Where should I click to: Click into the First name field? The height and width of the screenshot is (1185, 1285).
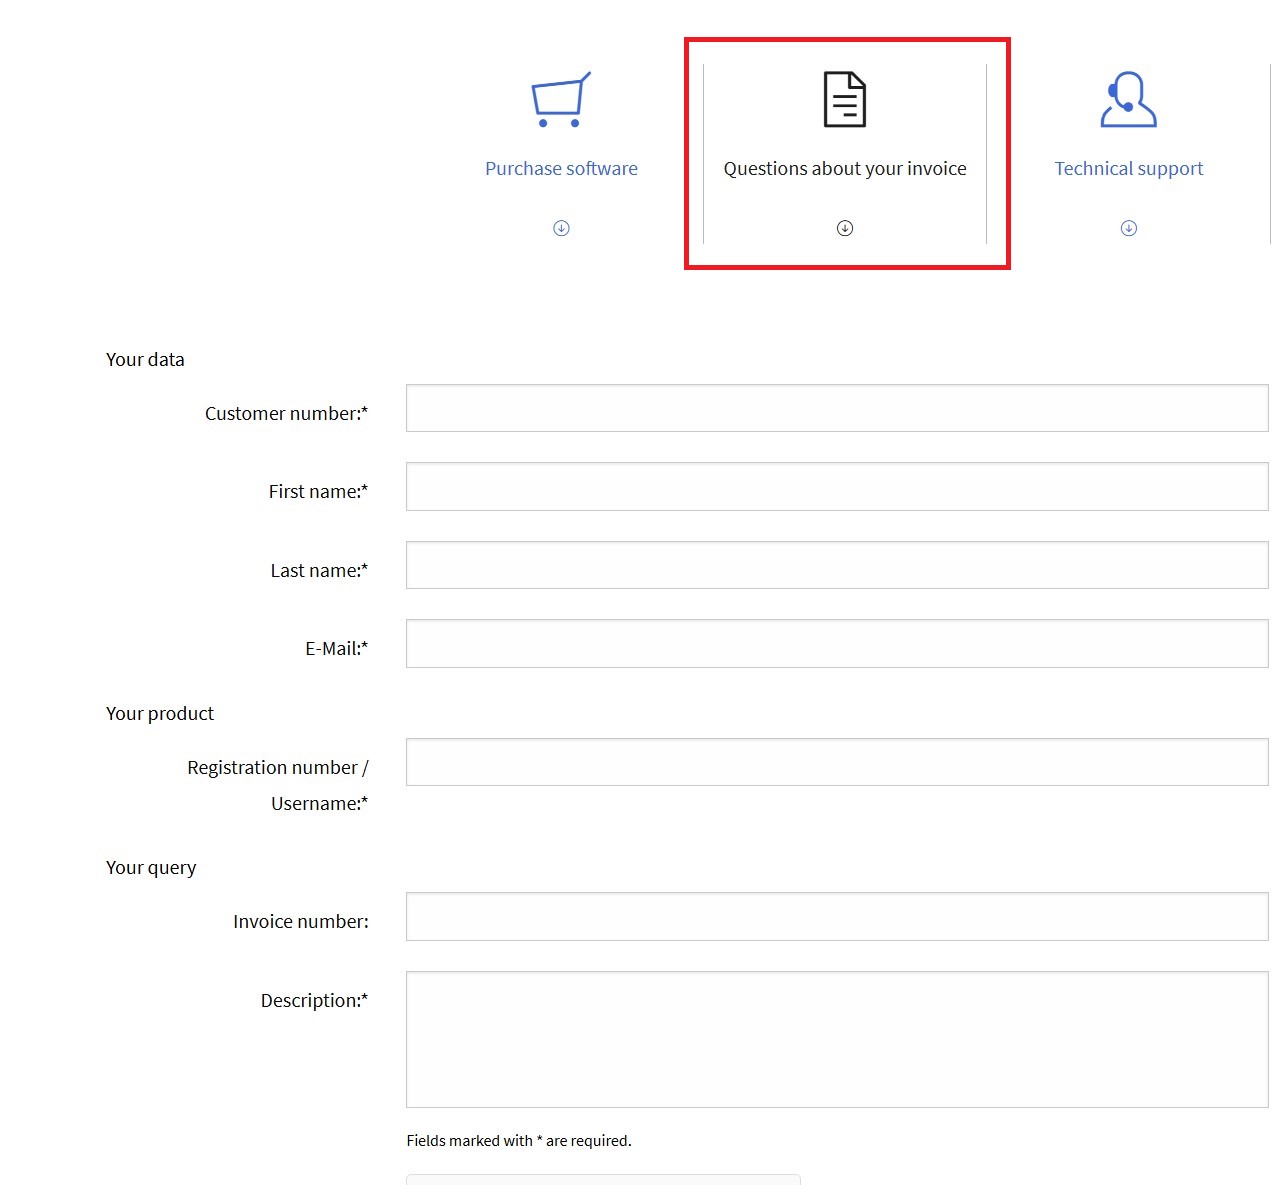836,487
